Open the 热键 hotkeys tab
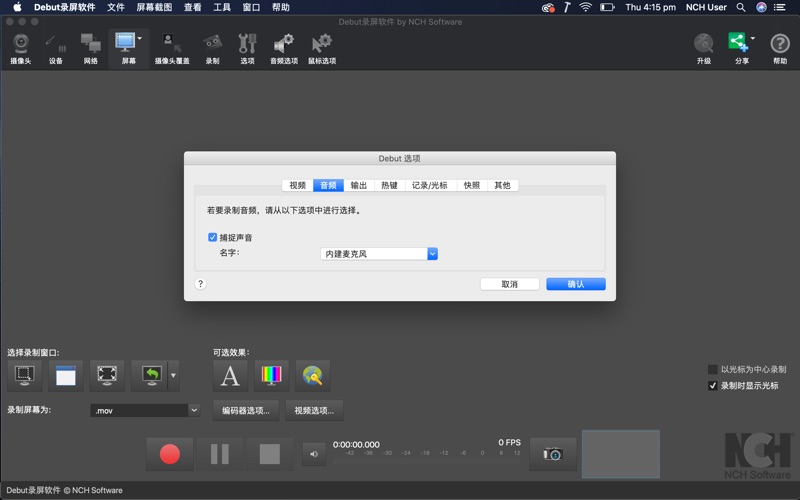 pyautogui.click(x=389, y=185)
